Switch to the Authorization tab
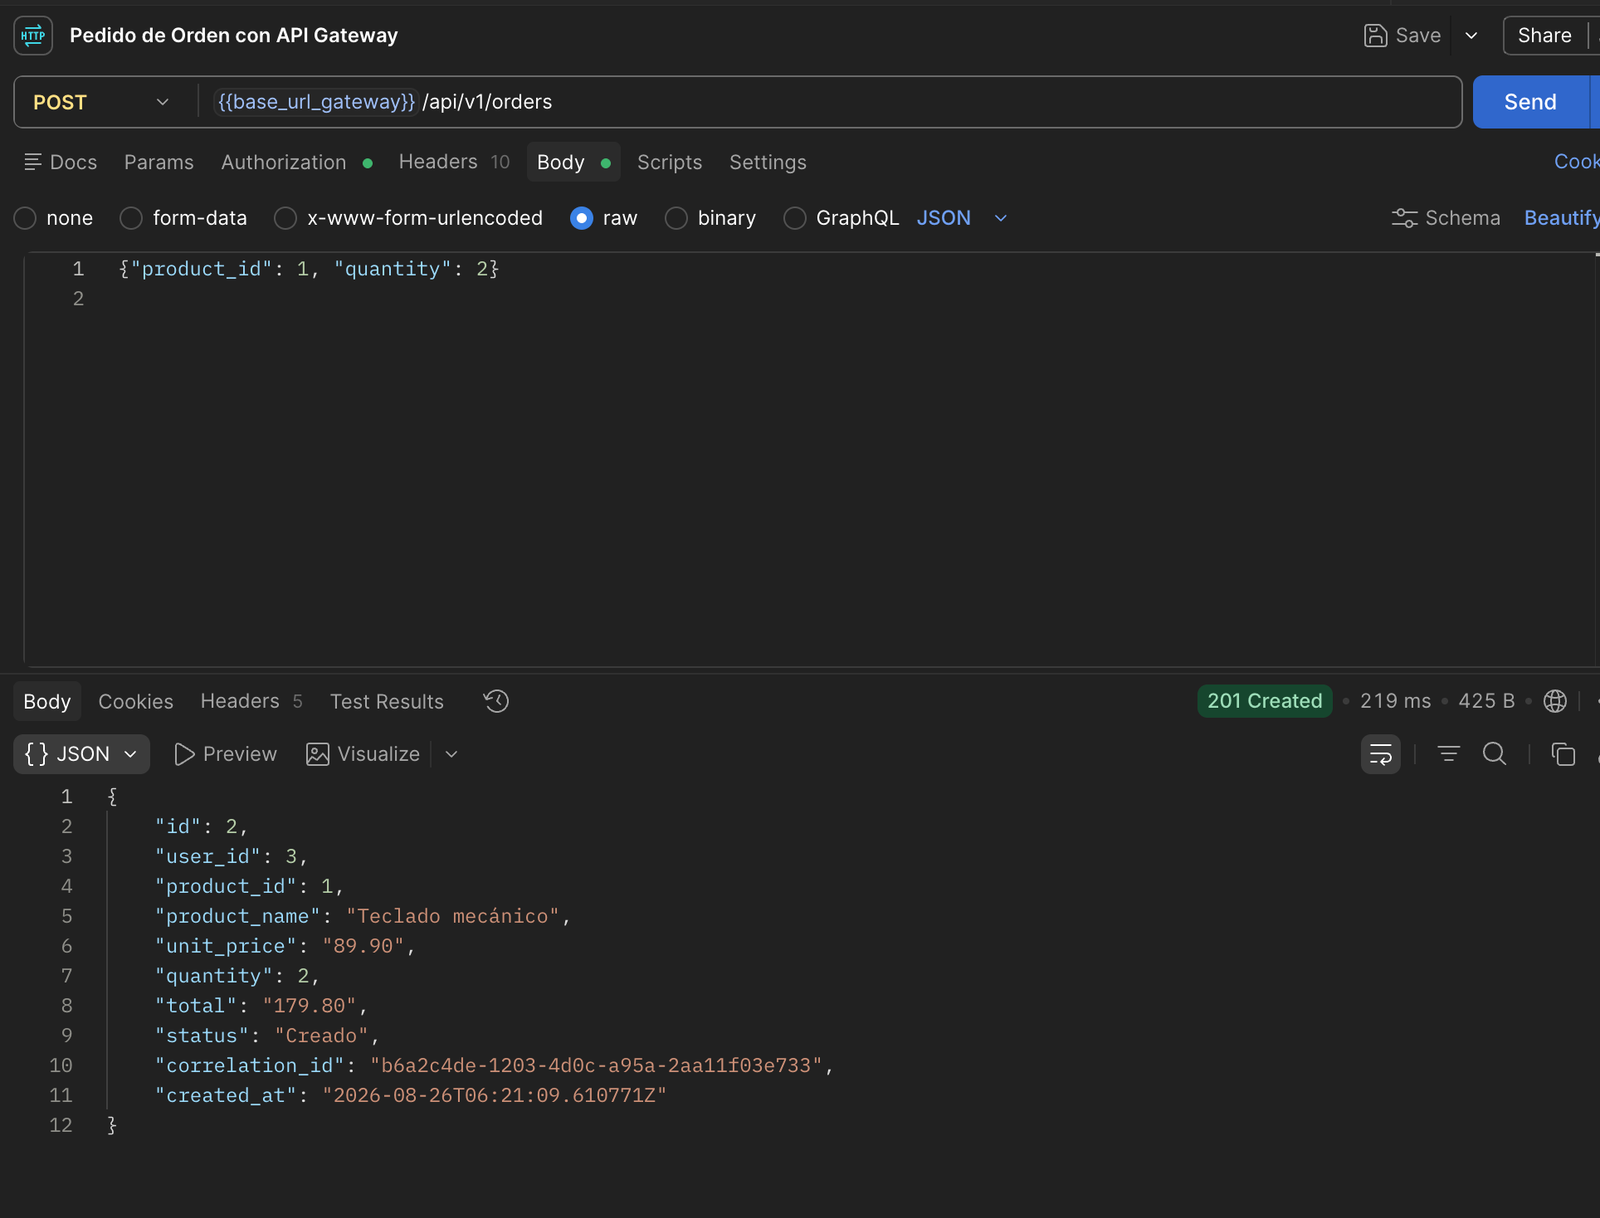The height and width of the screenshot is (1218, 1600). 297,162
